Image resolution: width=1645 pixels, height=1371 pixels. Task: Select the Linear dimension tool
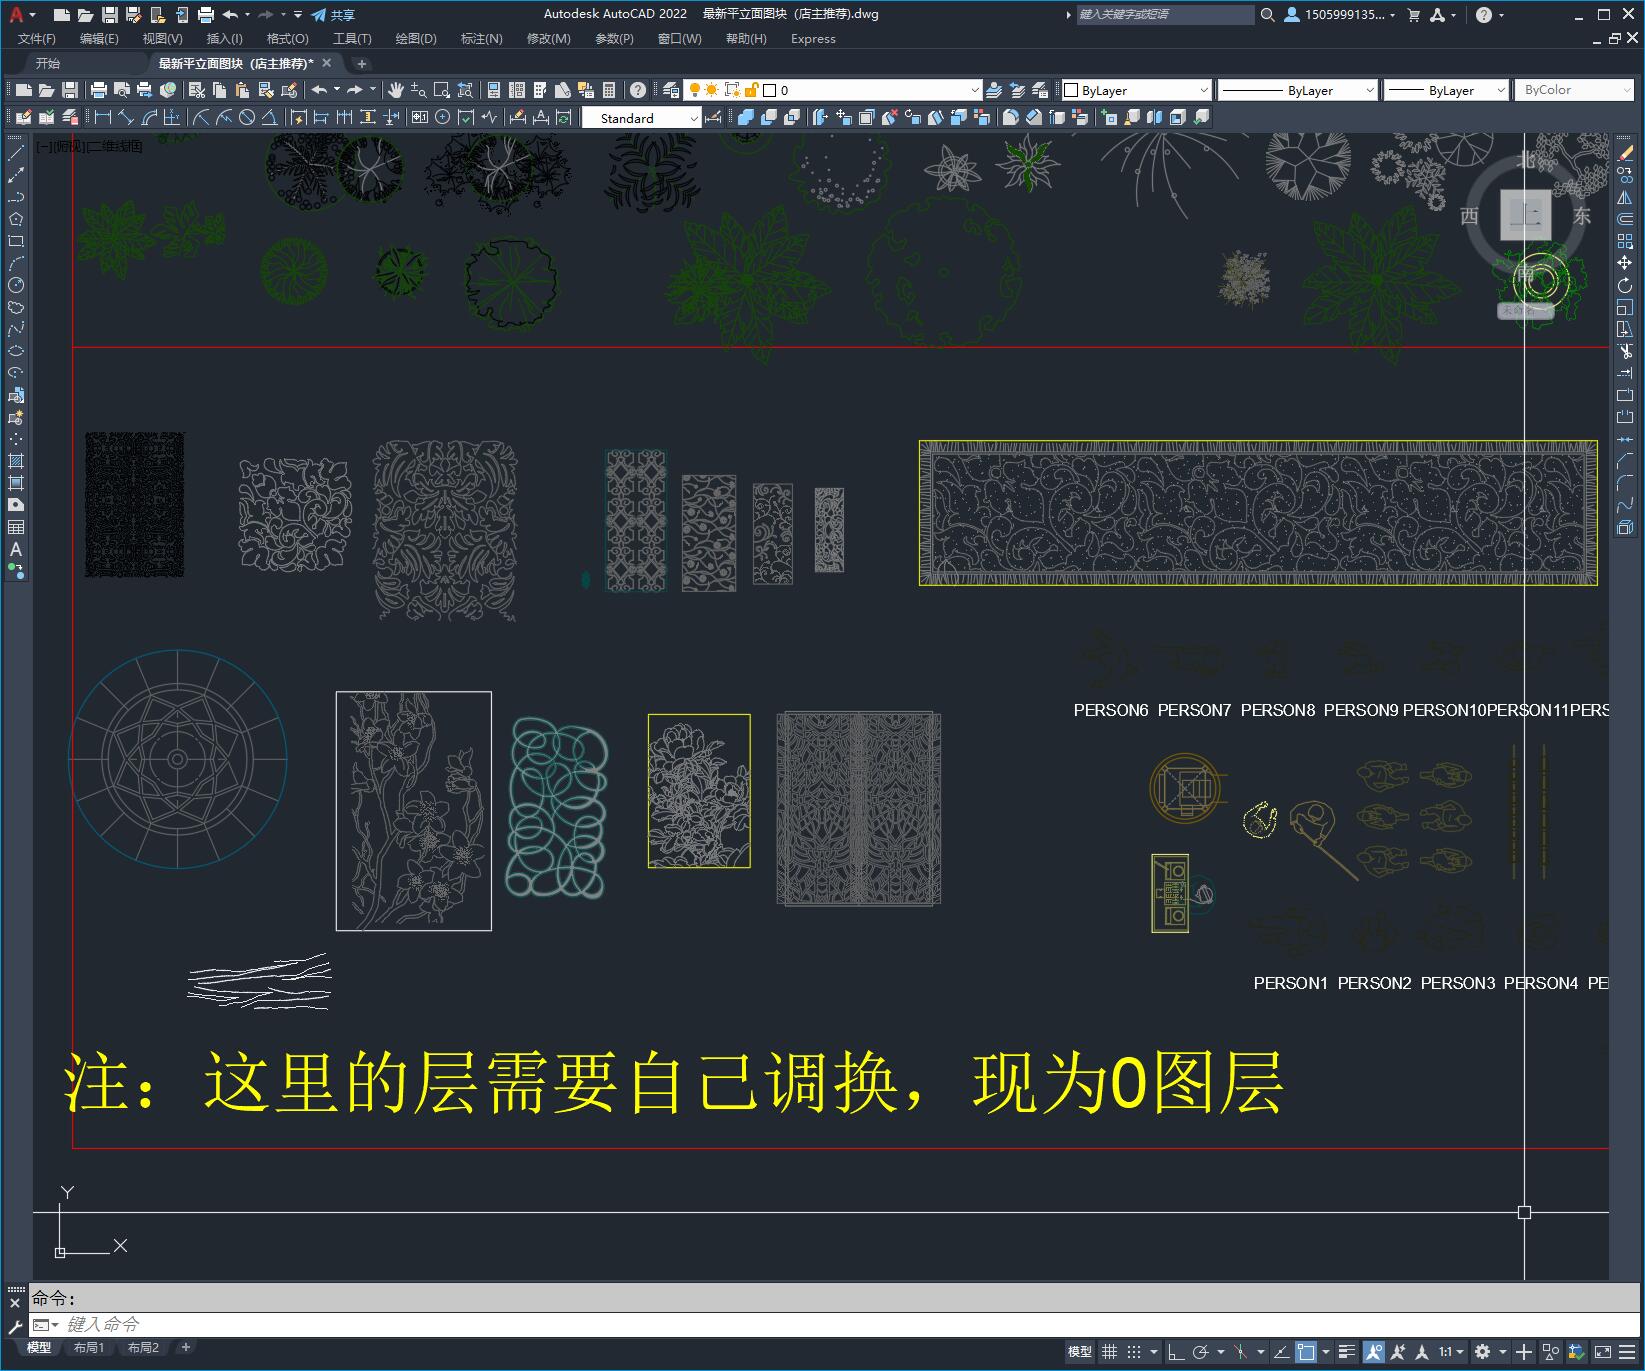[x=103, y=117]
